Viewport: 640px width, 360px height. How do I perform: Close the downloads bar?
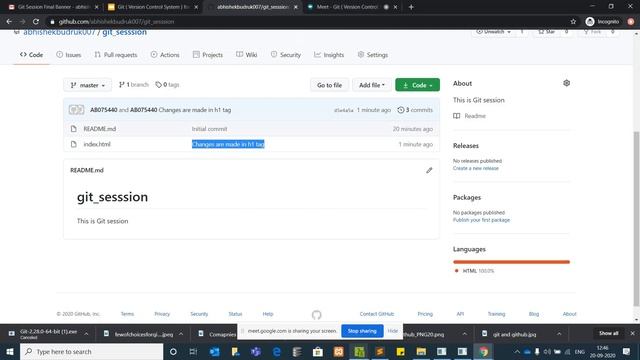[633, 333]
